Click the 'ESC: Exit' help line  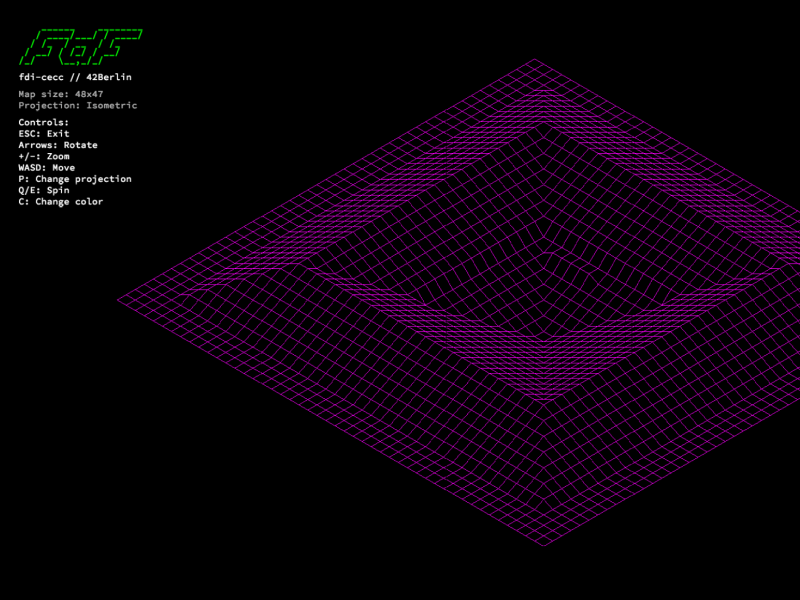point(44,134)
